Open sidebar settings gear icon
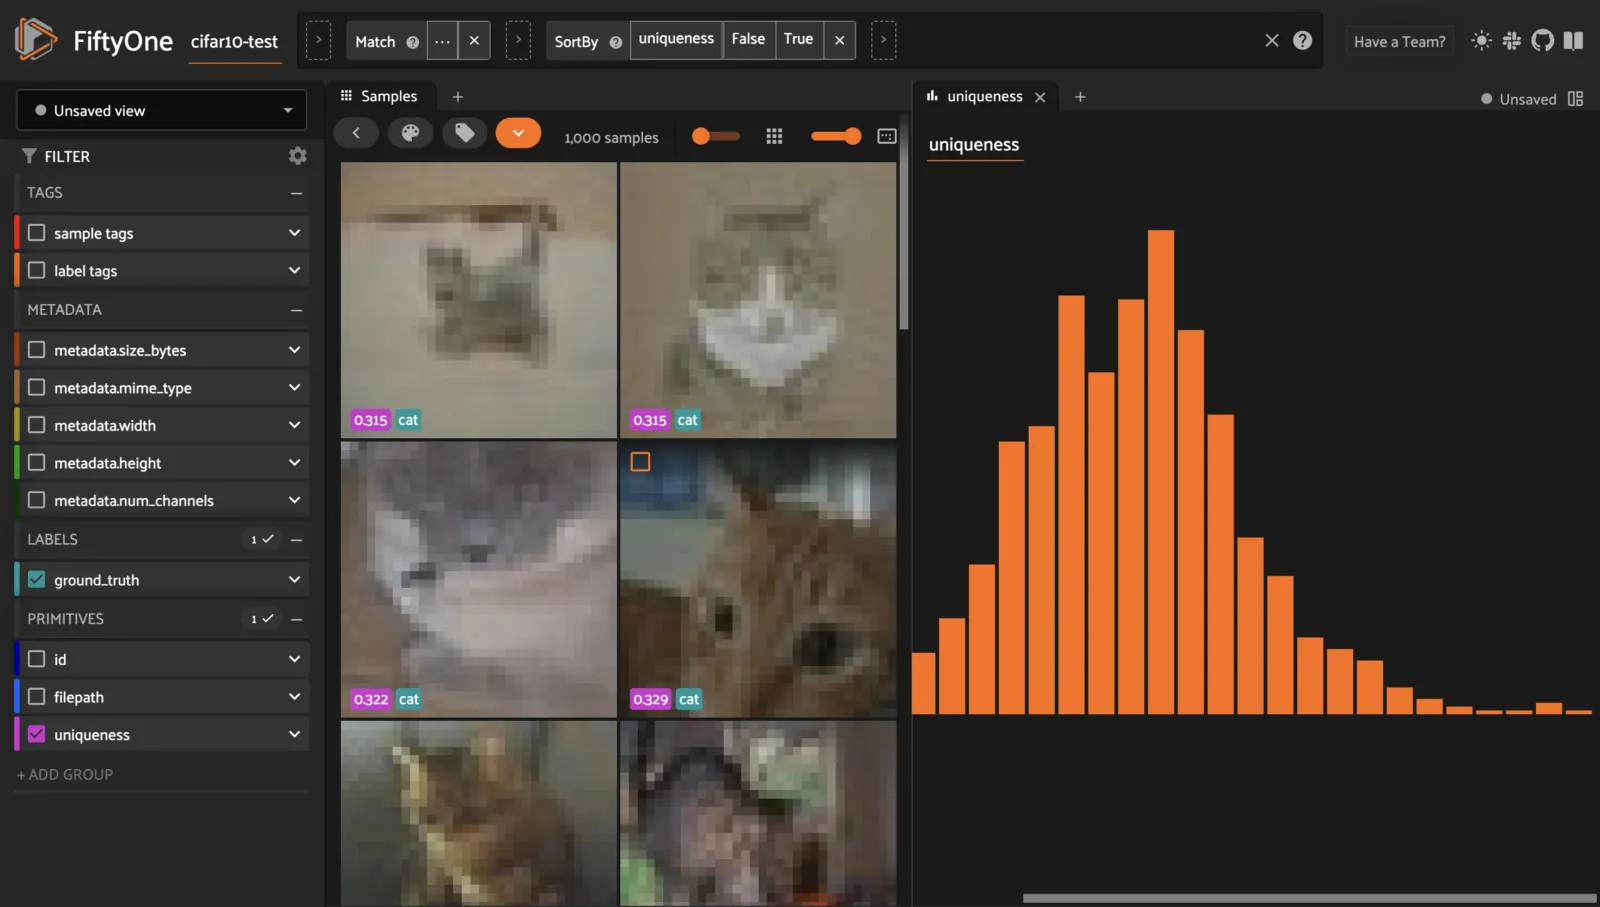Screen dimensions: 1600x907 pos(297,156)
